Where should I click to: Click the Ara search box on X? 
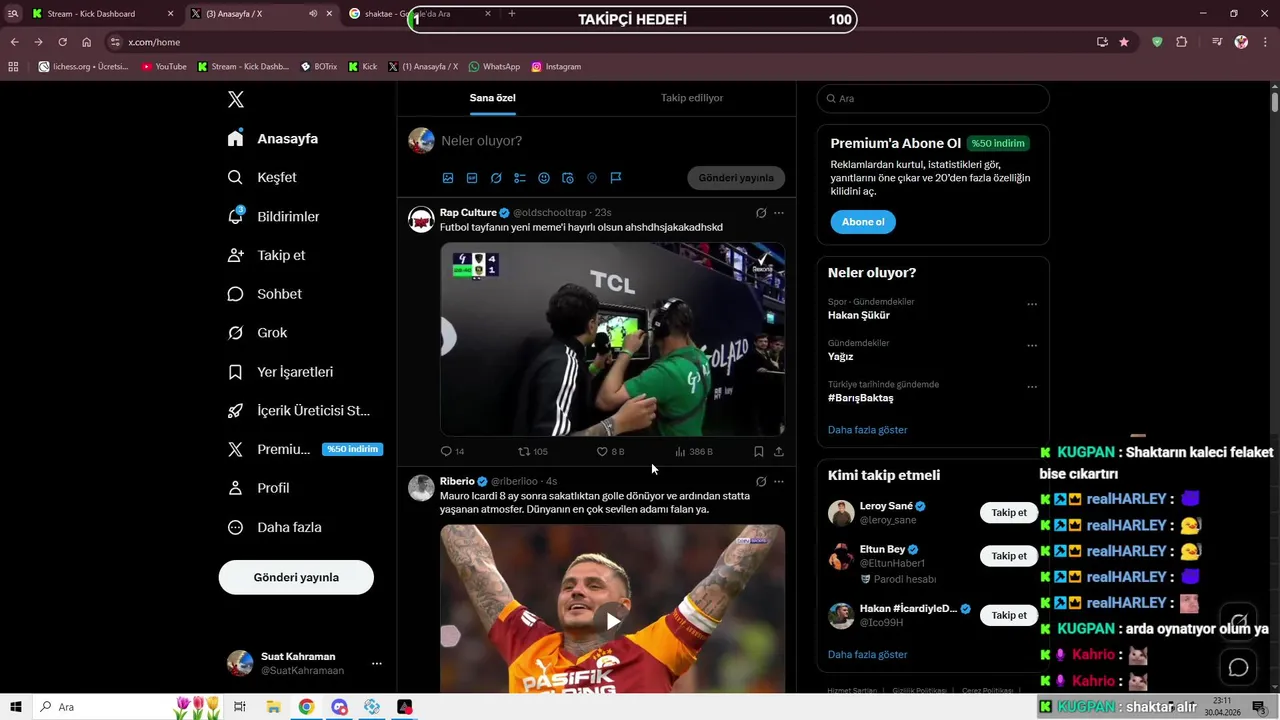933,99
